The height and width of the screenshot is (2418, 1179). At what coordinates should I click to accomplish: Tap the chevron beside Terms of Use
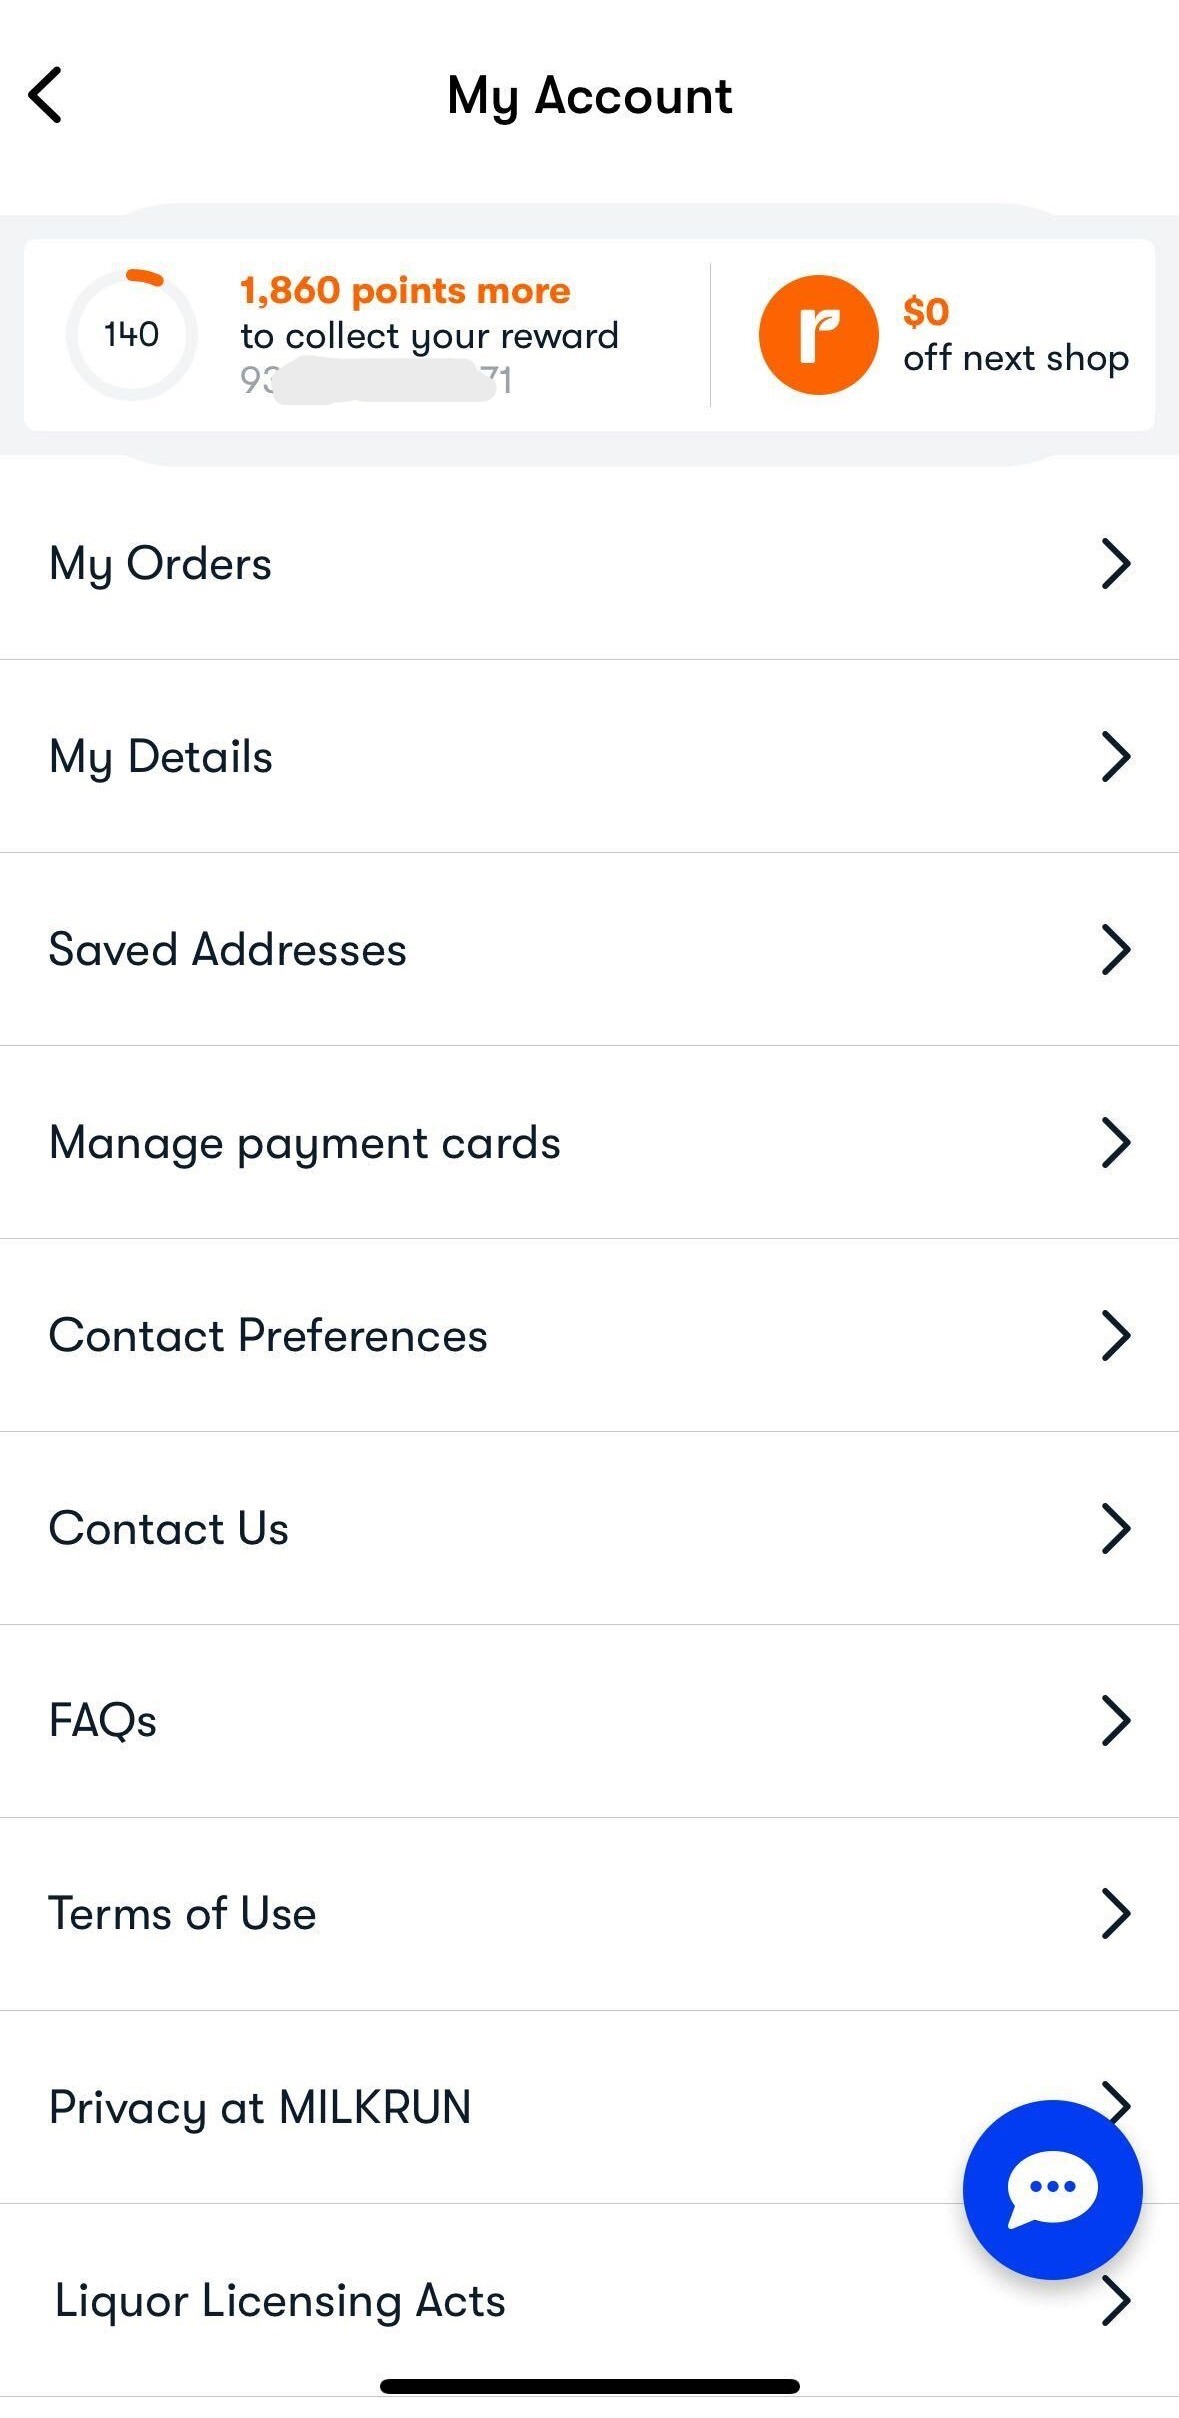pos(1115,1914)
